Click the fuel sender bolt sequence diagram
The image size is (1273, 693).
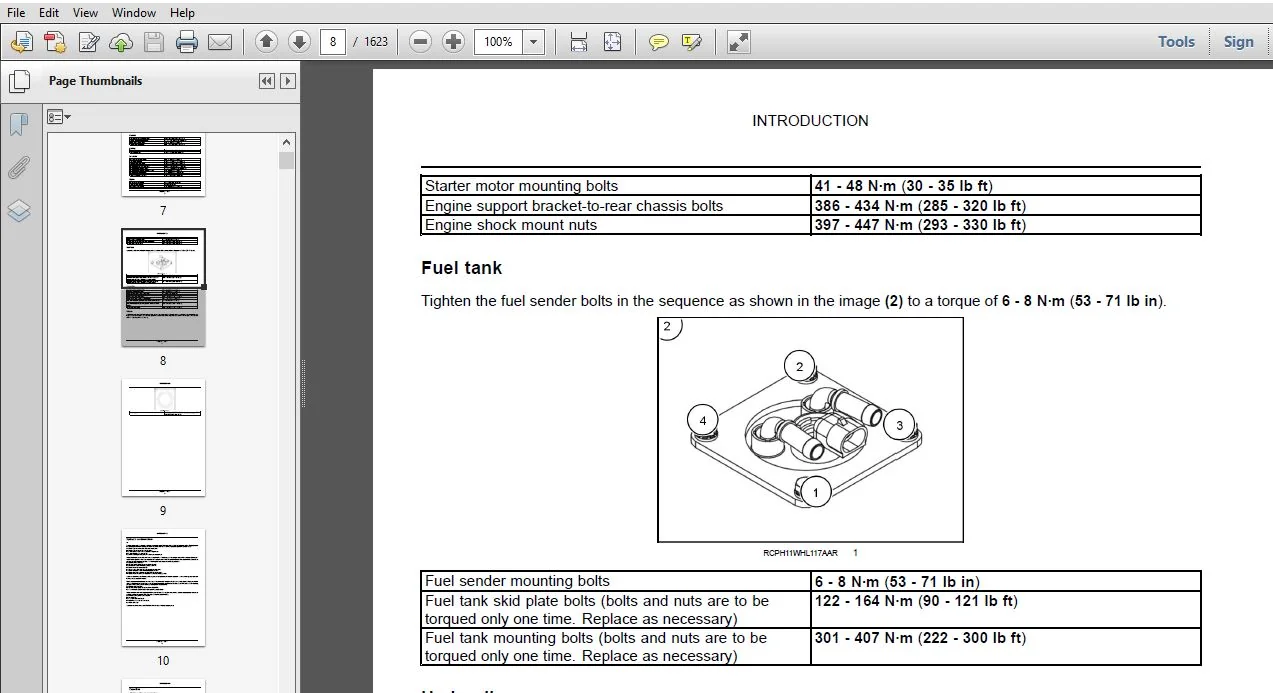tap(810, 430)
